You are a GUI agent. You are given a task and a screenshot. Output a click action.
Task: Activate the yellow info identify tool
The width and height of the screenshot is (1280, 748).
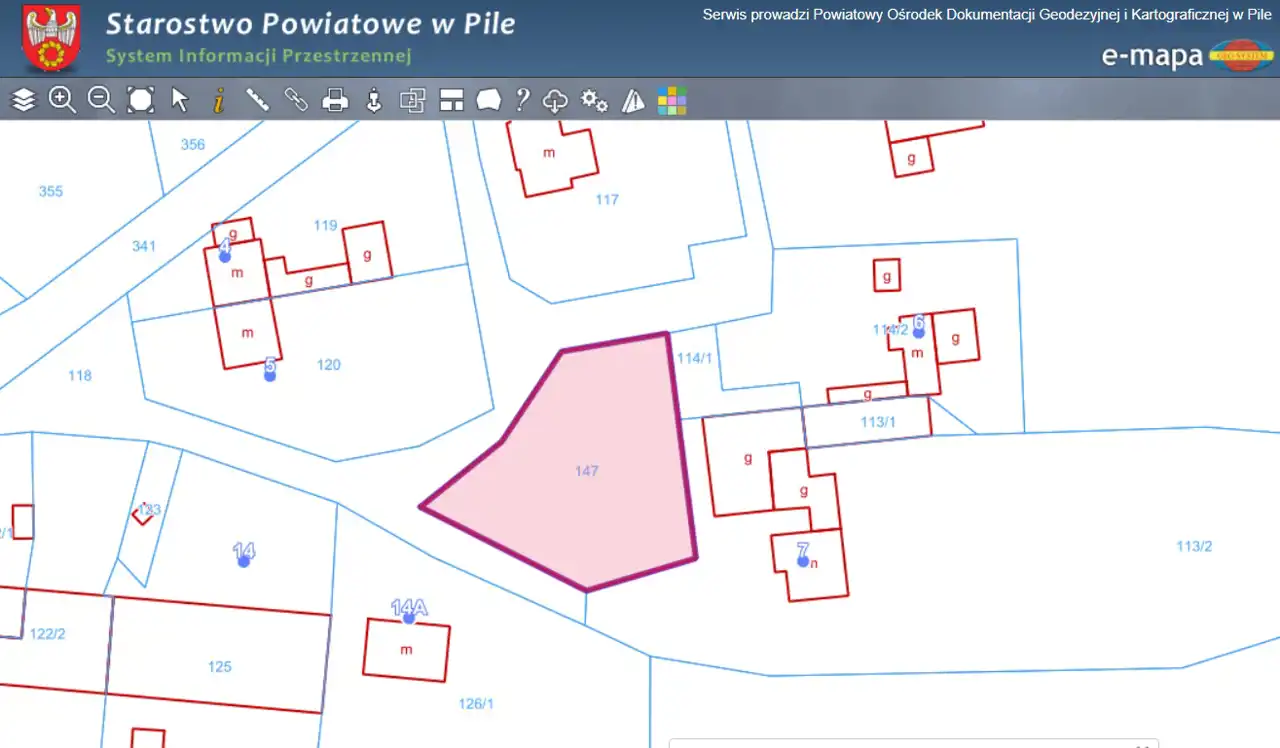[x=218, y=100]
